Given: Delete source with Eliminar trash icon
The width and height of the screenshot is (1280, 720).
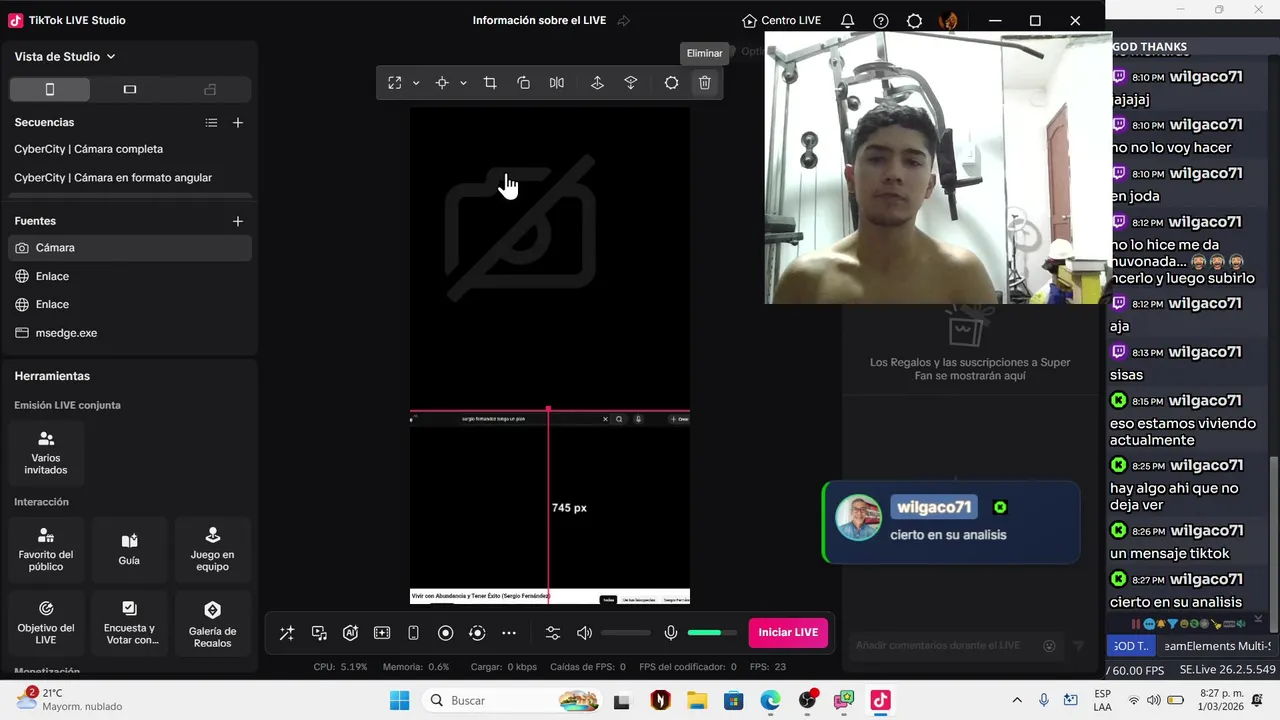Looking at the screenshot, I should [705, 83].
